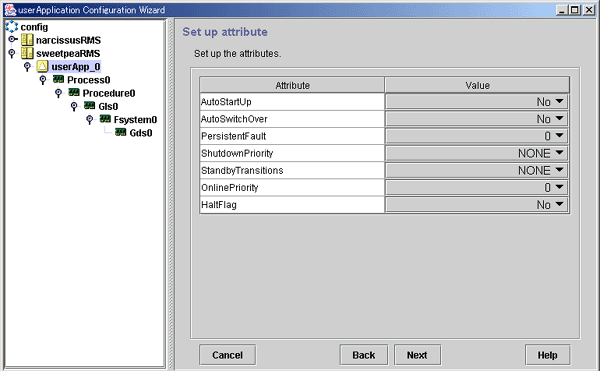Collapse the Procedure0 tree node
The height and width of the screenshot is (371, 600).
tap(59, 93)
